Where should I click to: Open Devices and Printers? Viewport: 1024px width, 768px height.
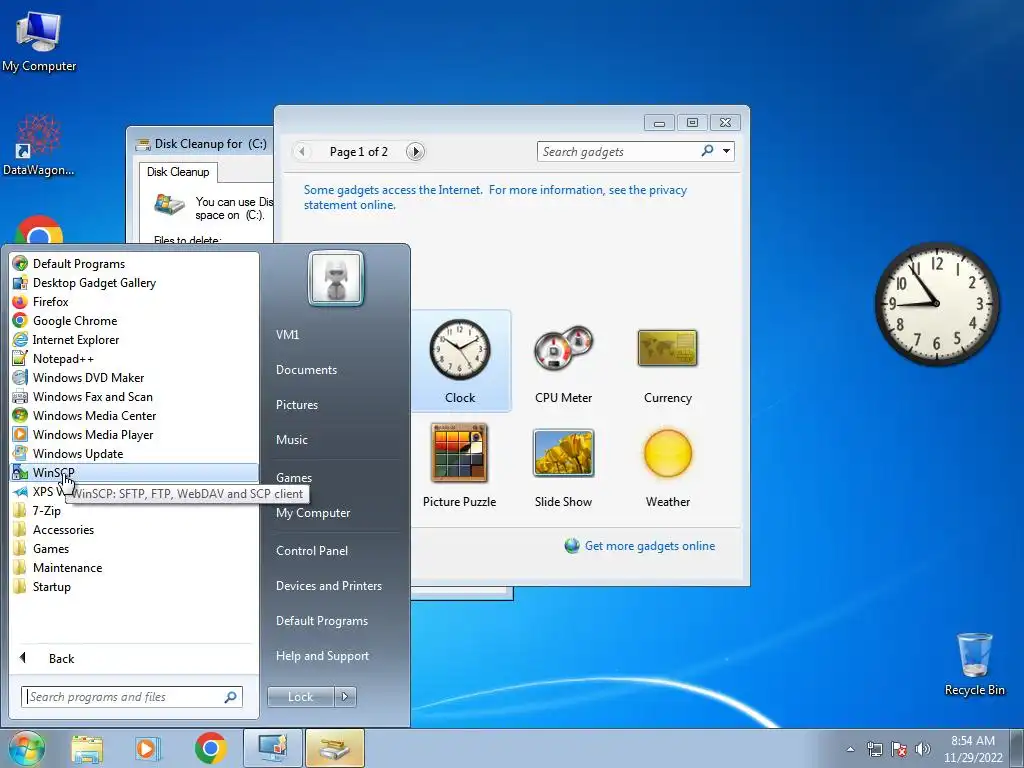[x=328, y=586]
